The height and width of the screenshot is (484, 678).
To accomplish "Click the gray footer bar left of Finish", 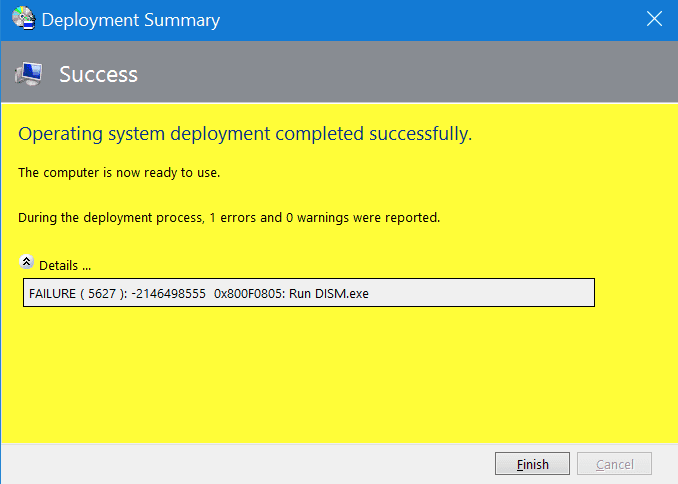I will pyautogui.click(x=250, y=464).
